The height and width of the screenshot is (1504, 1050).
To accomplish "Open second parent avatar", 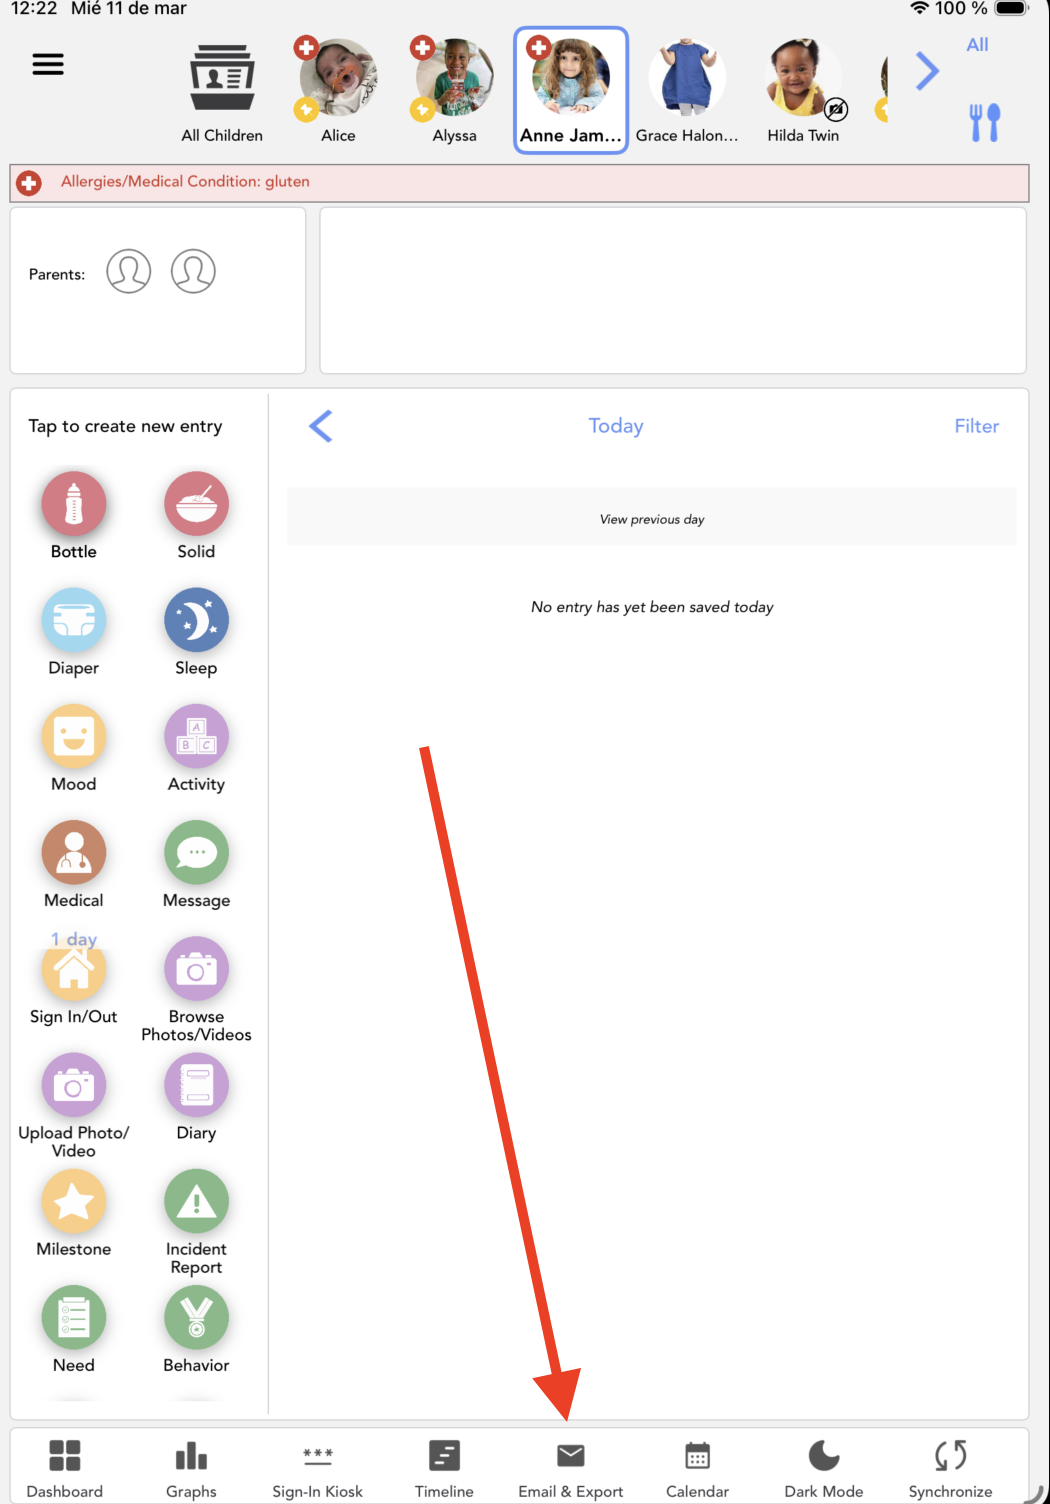I will point(193,271).
